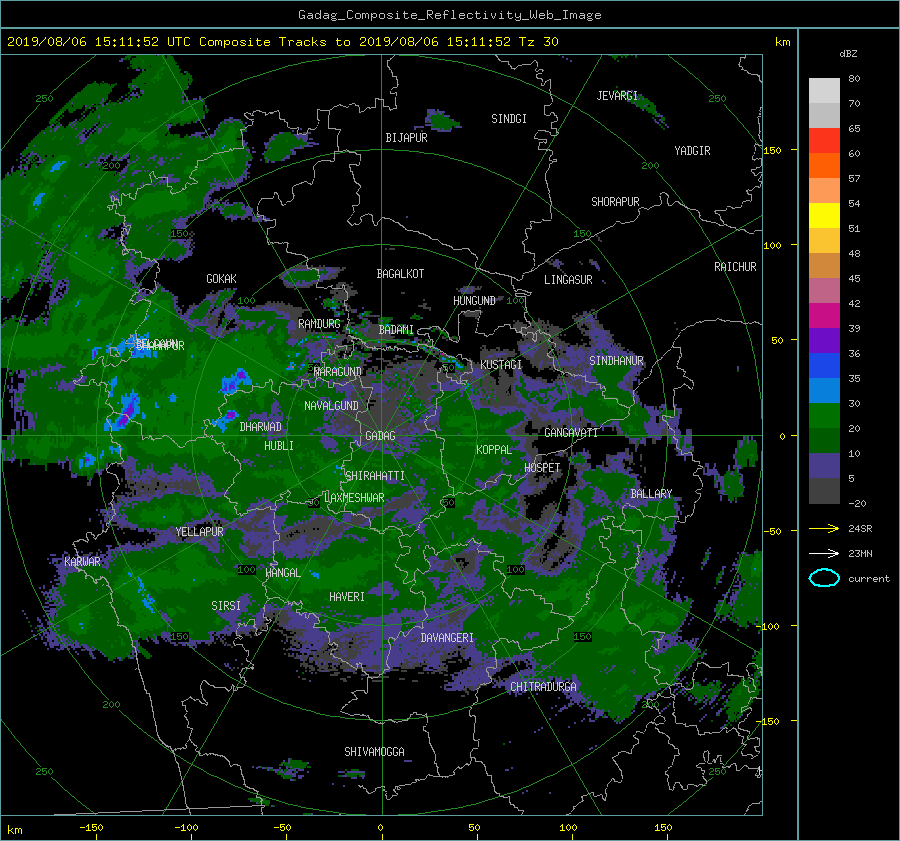The width and height of the screenshot is (900, 841).
Task: Select the SINDGI city label
Action: (509, 119)
